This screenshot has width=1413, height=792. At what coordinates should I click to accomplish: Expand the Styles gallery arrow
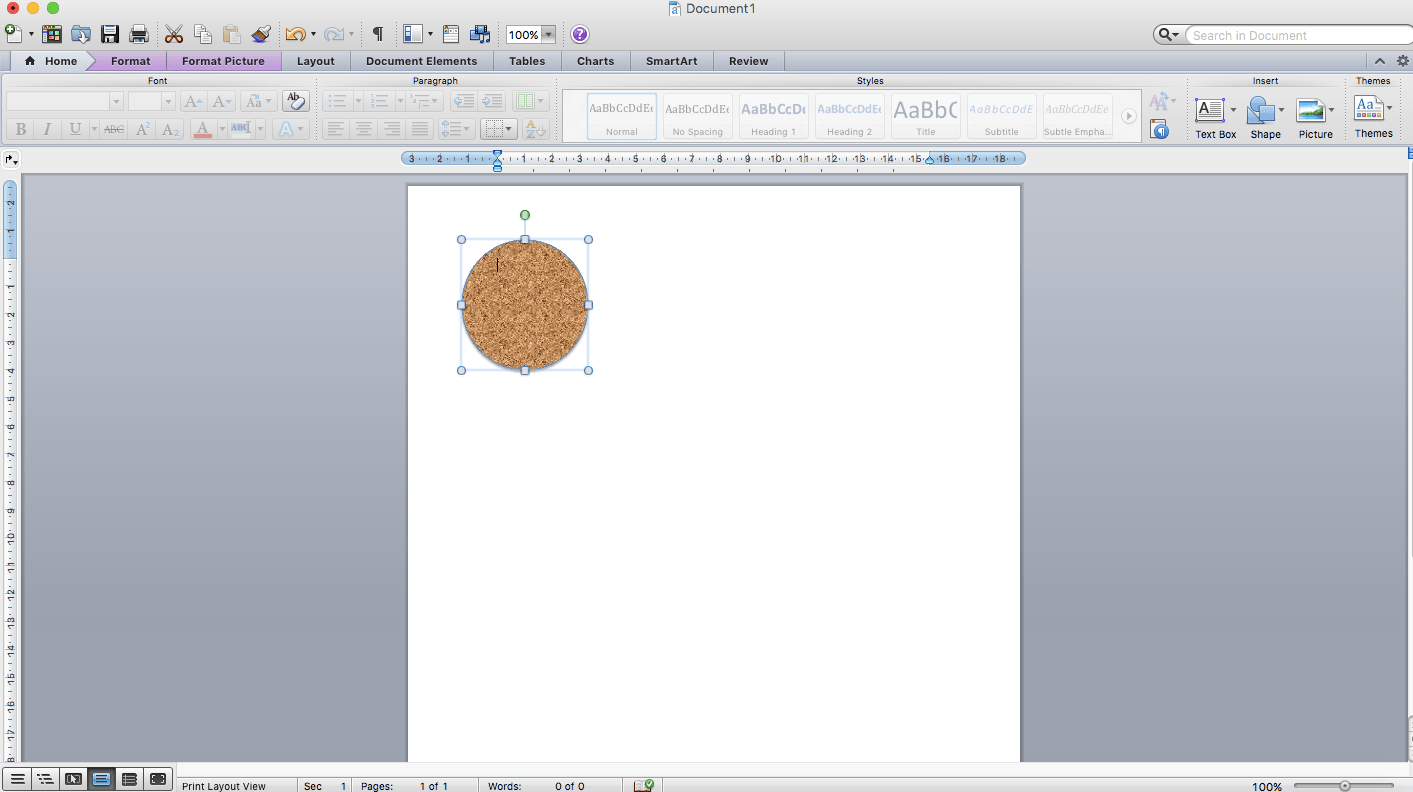(1129, 116)
